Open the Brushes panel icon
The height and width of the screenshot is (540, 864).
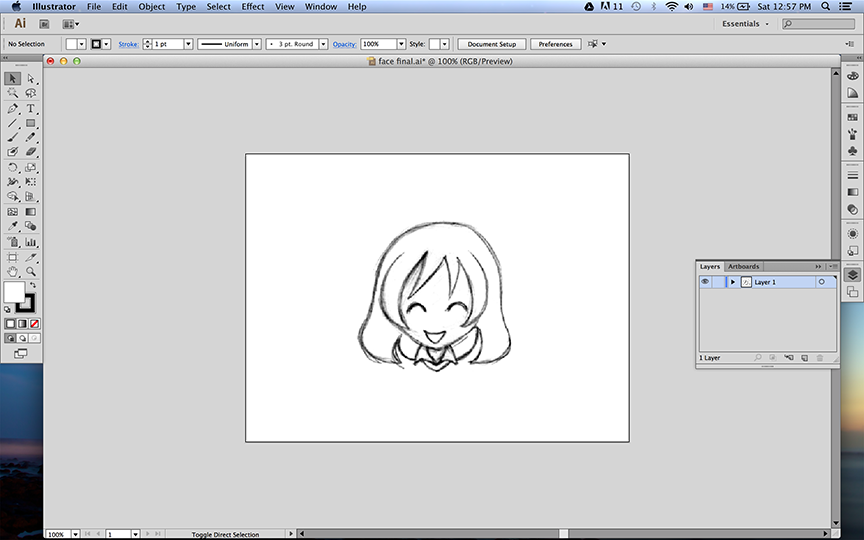click(x=852, y=134)
